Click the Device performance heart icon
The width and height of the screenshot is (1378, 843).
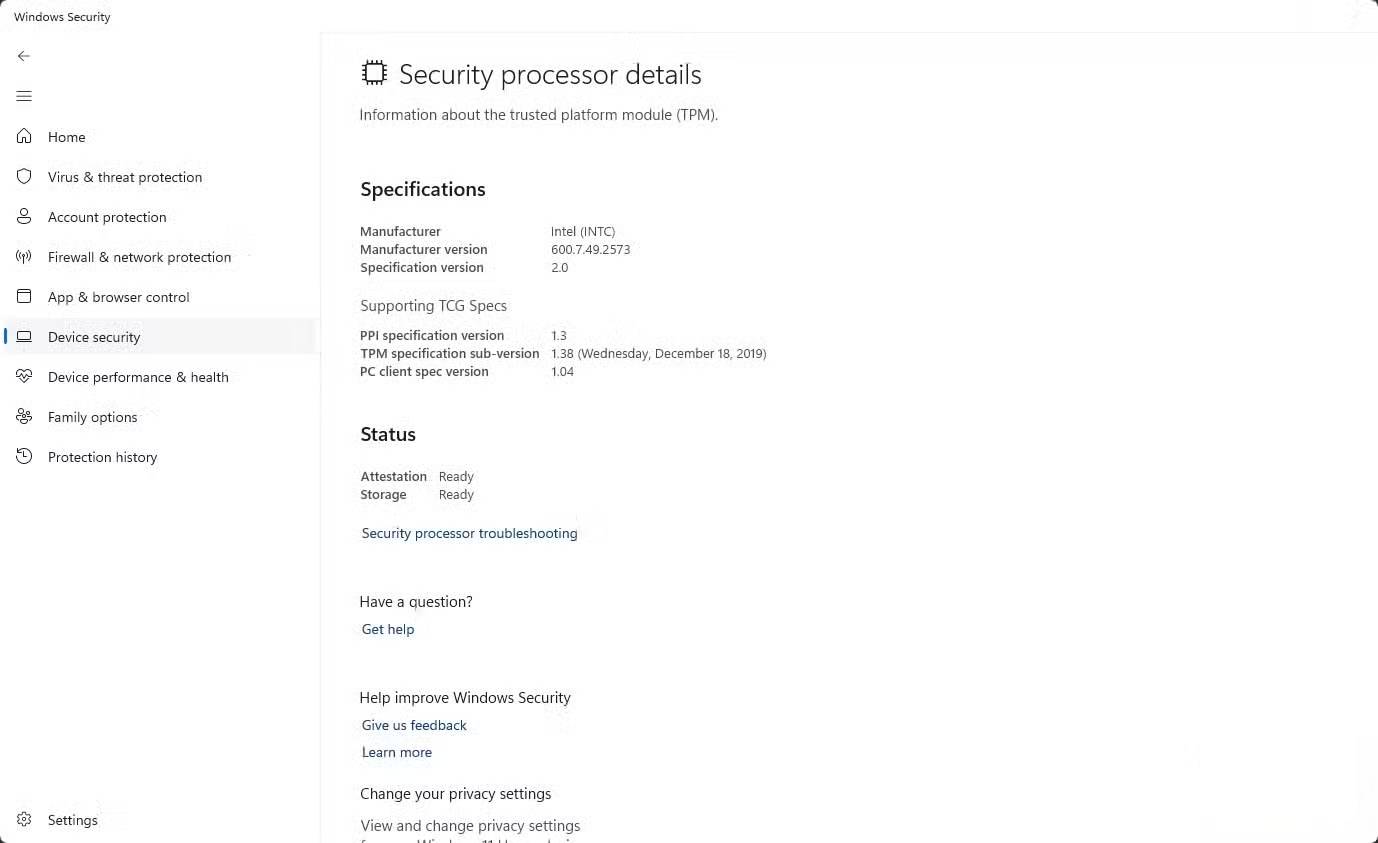point(24,377)
